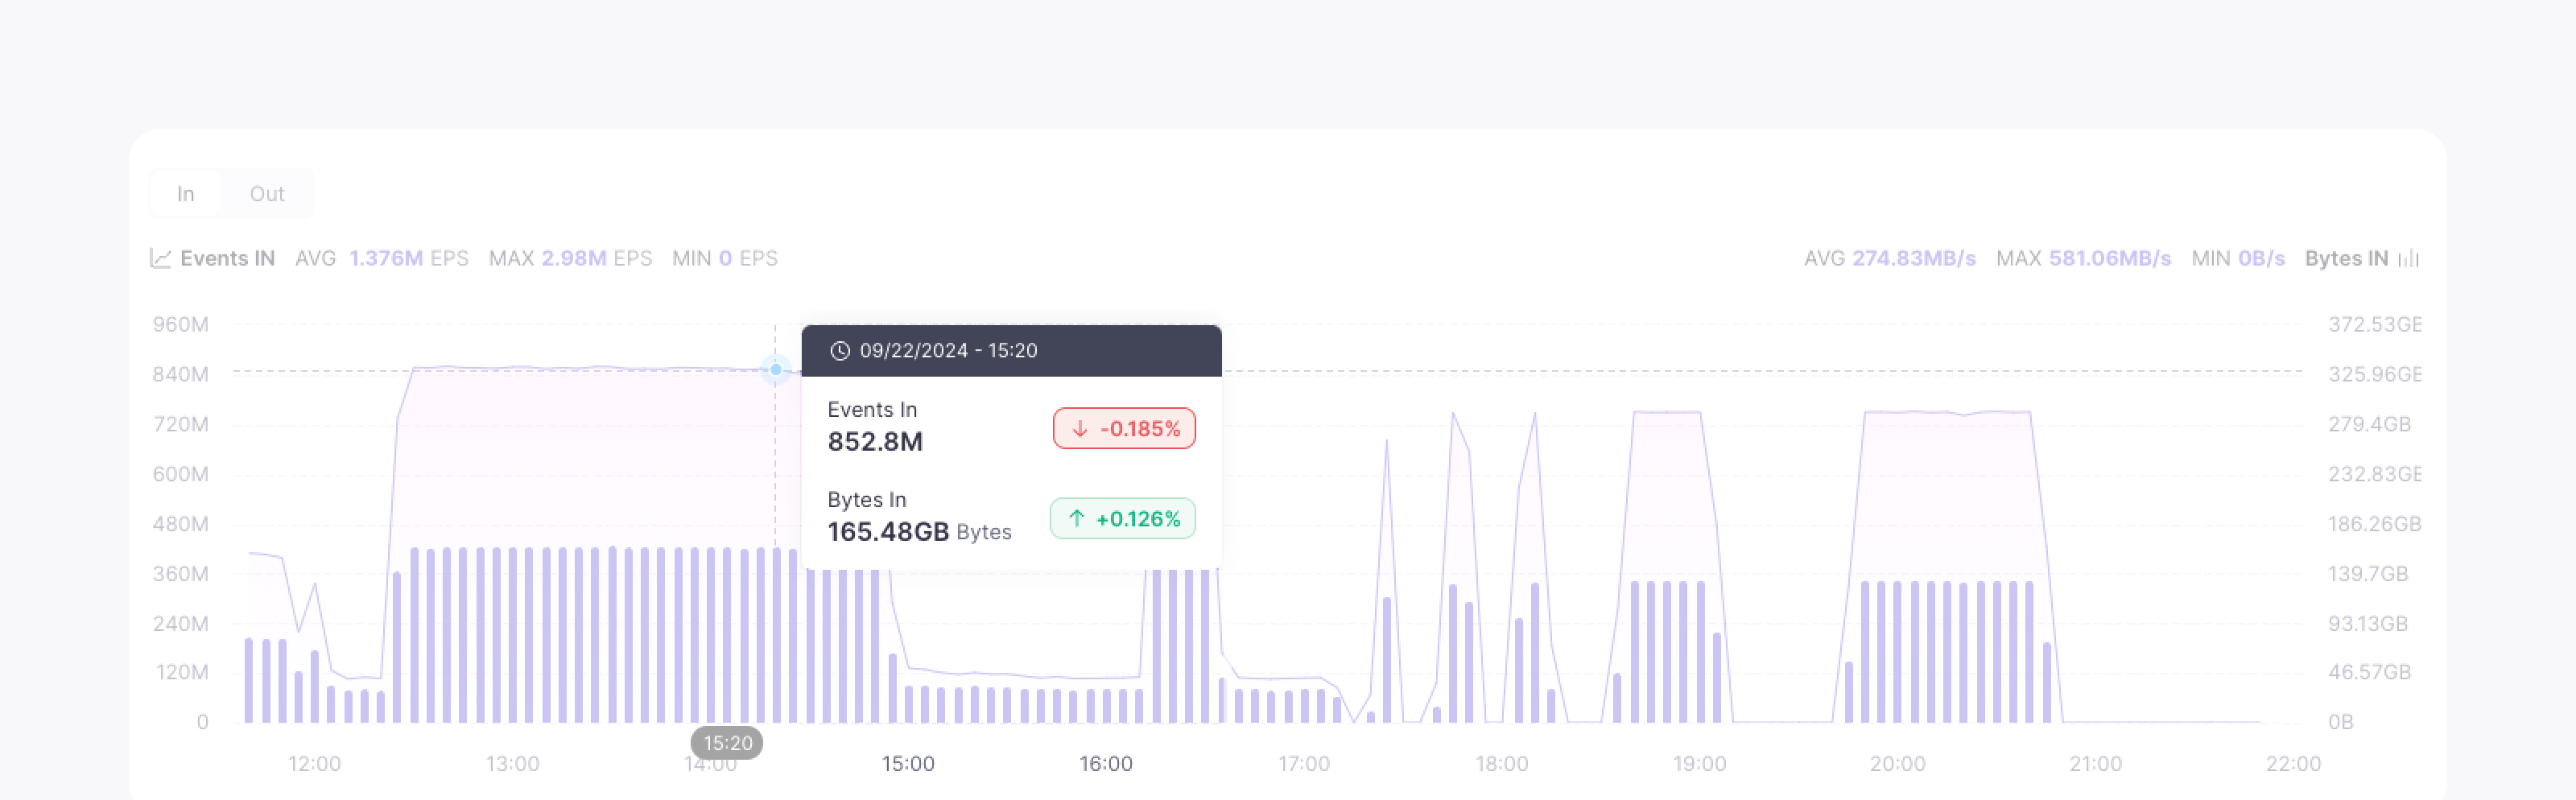Click the down arrow in -0.185% badge
The height and width of the screenshot is (800, 2576).
click(1080, 429)
